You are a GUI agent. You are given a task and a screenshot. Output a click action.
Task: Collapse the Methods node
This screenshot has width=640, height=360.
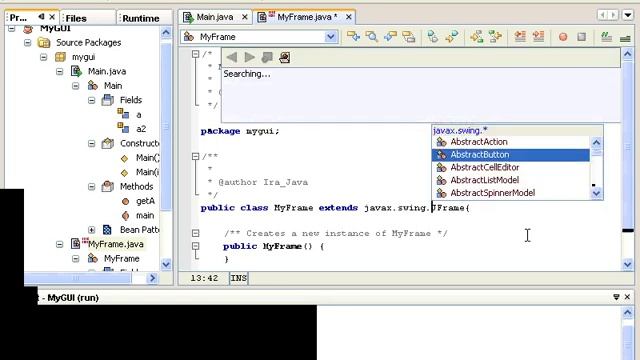point(91,187)
